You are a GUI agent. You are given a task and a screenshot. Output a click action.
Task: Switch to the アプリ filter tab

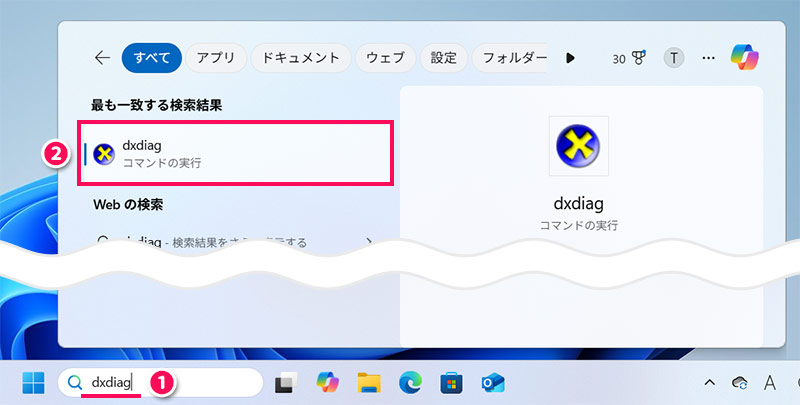pyautogui.click(x=216, y=58)
